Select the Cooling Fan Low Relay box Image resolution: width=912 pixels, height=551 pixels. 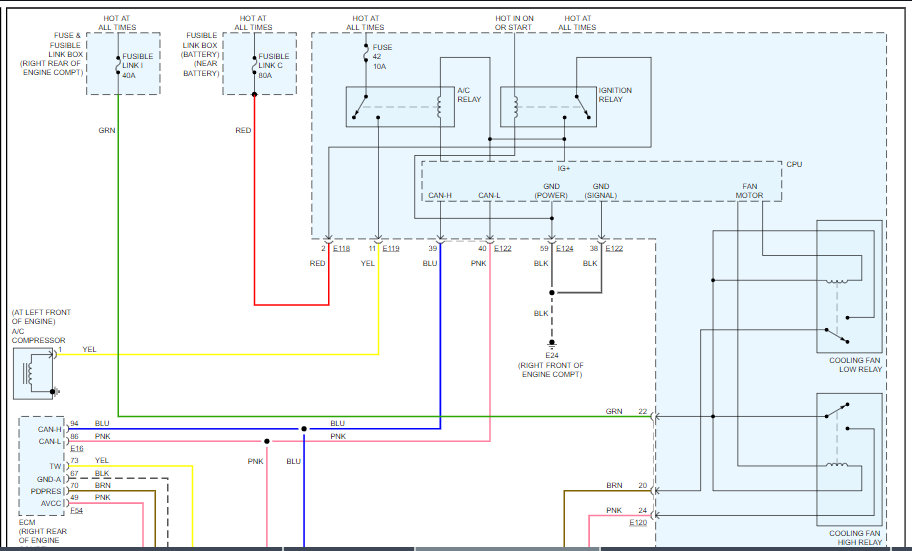point(849,286)
